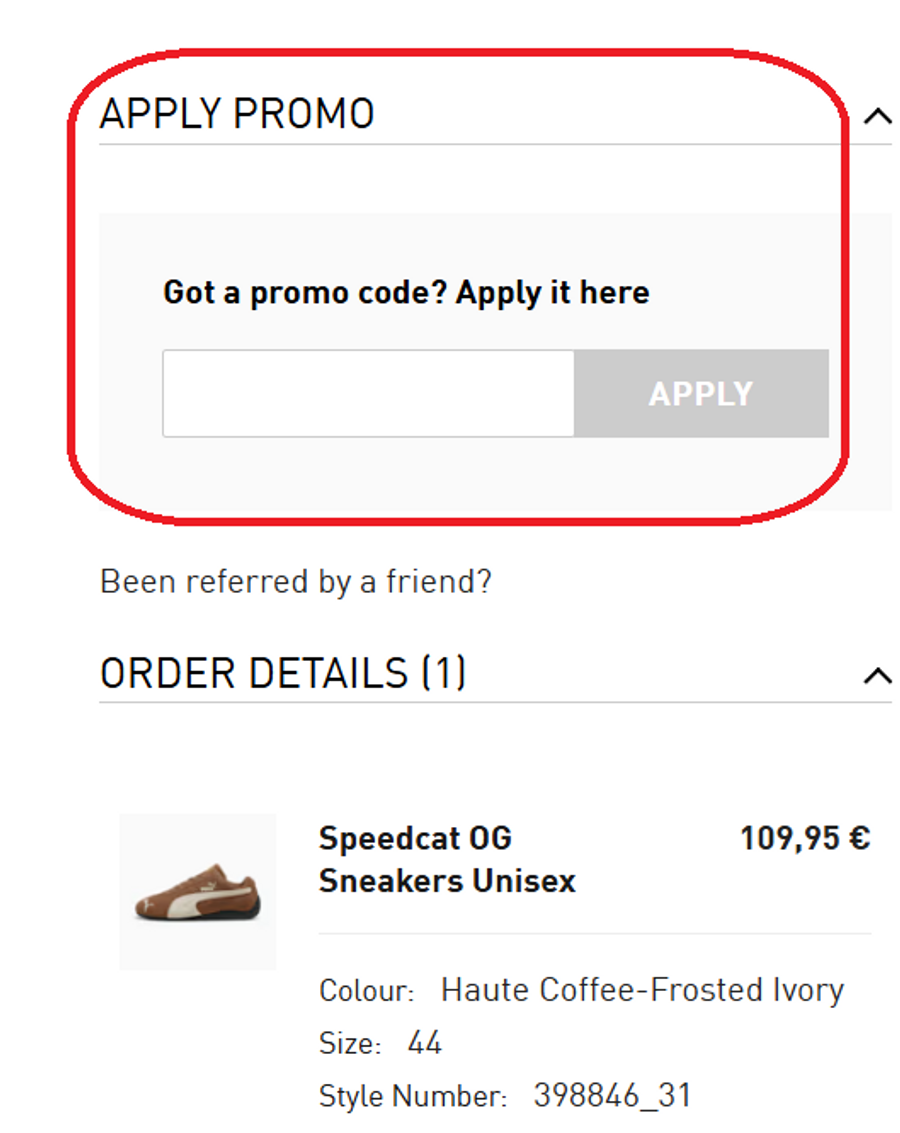Viewport: 900px width, 1133px height.
Task: Click the APPLY PROMO section heading
Action: point(237,114)
